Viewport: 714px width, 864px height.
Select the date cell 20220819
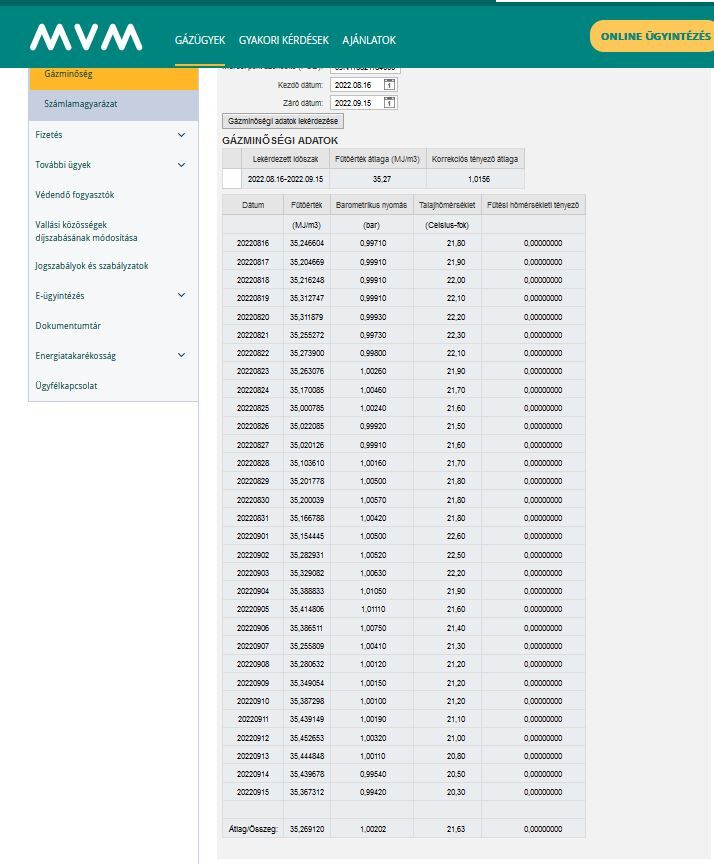point(253,298)
